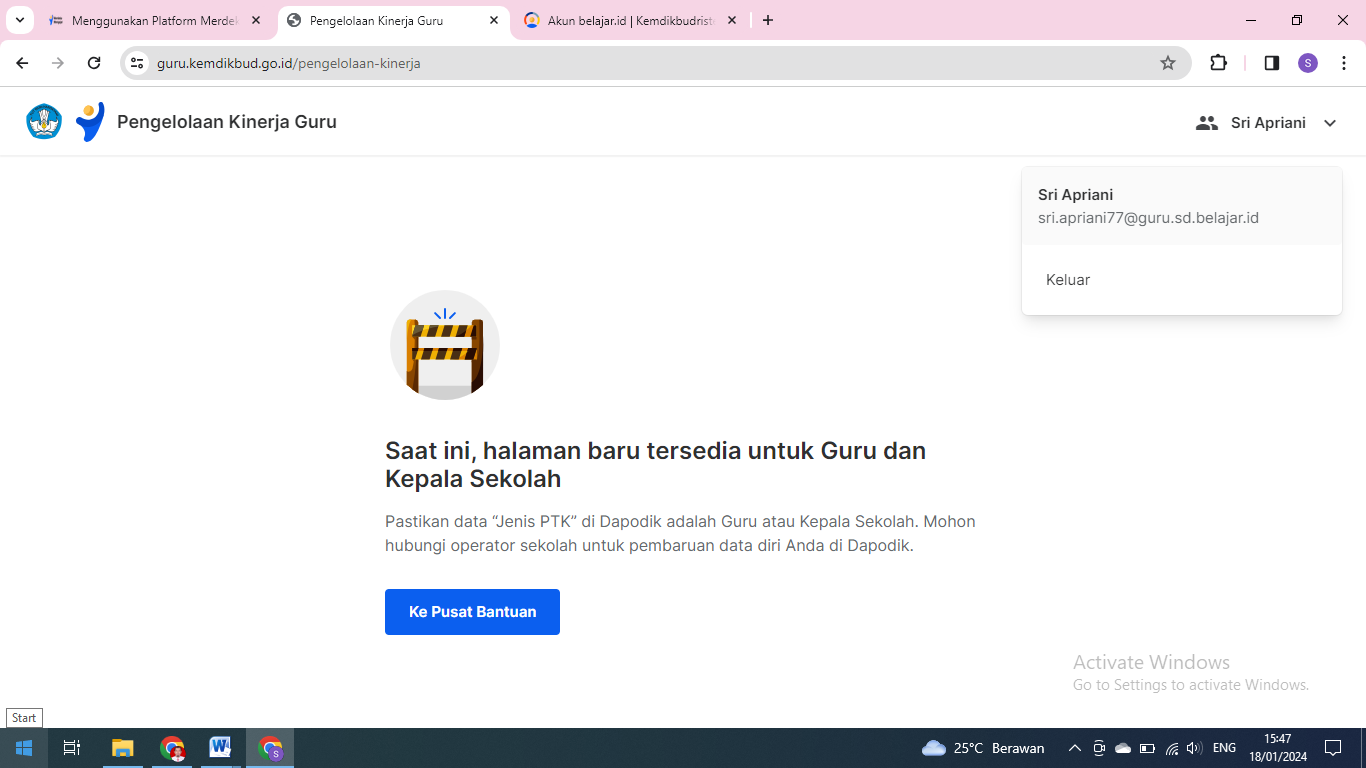Image resolution: width=1366 pixels, height=768 pixels.
Task: Switch to Akun belajar.id tab
Action: [x=630, y=20]
